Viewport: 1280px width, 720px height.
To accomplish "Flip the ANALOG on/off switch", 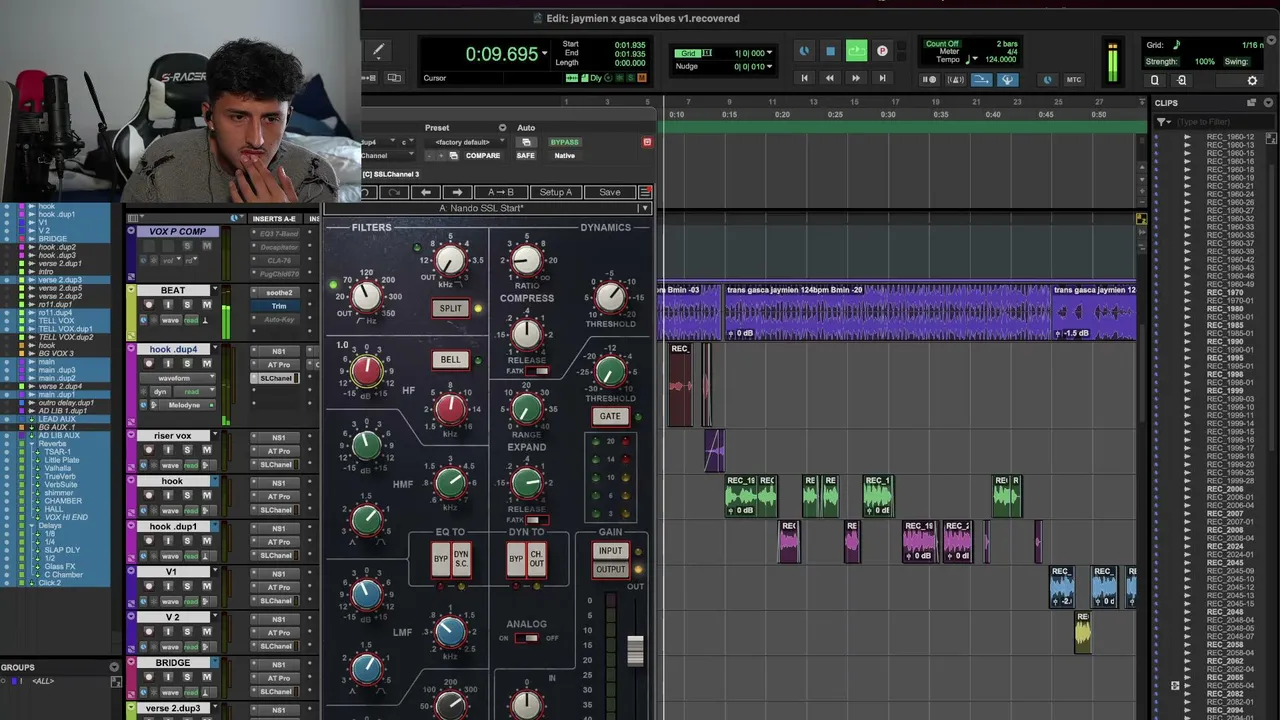I will 526,638.
